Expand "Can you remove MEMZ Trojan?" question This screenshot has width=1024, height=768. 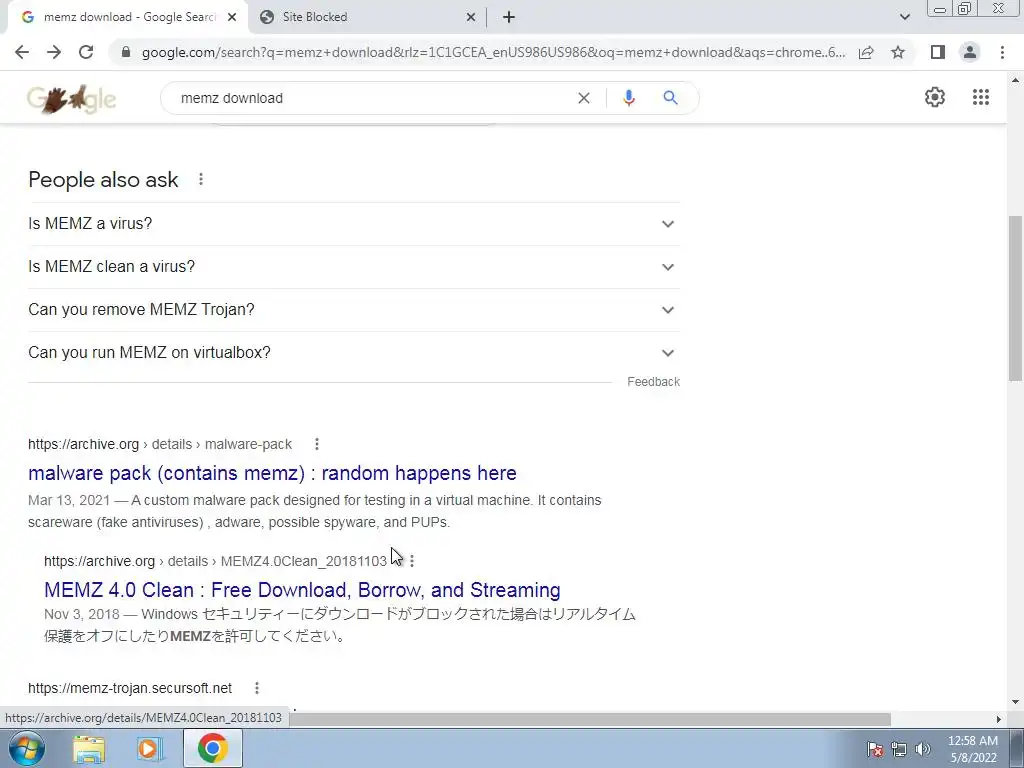coord(354,310)
